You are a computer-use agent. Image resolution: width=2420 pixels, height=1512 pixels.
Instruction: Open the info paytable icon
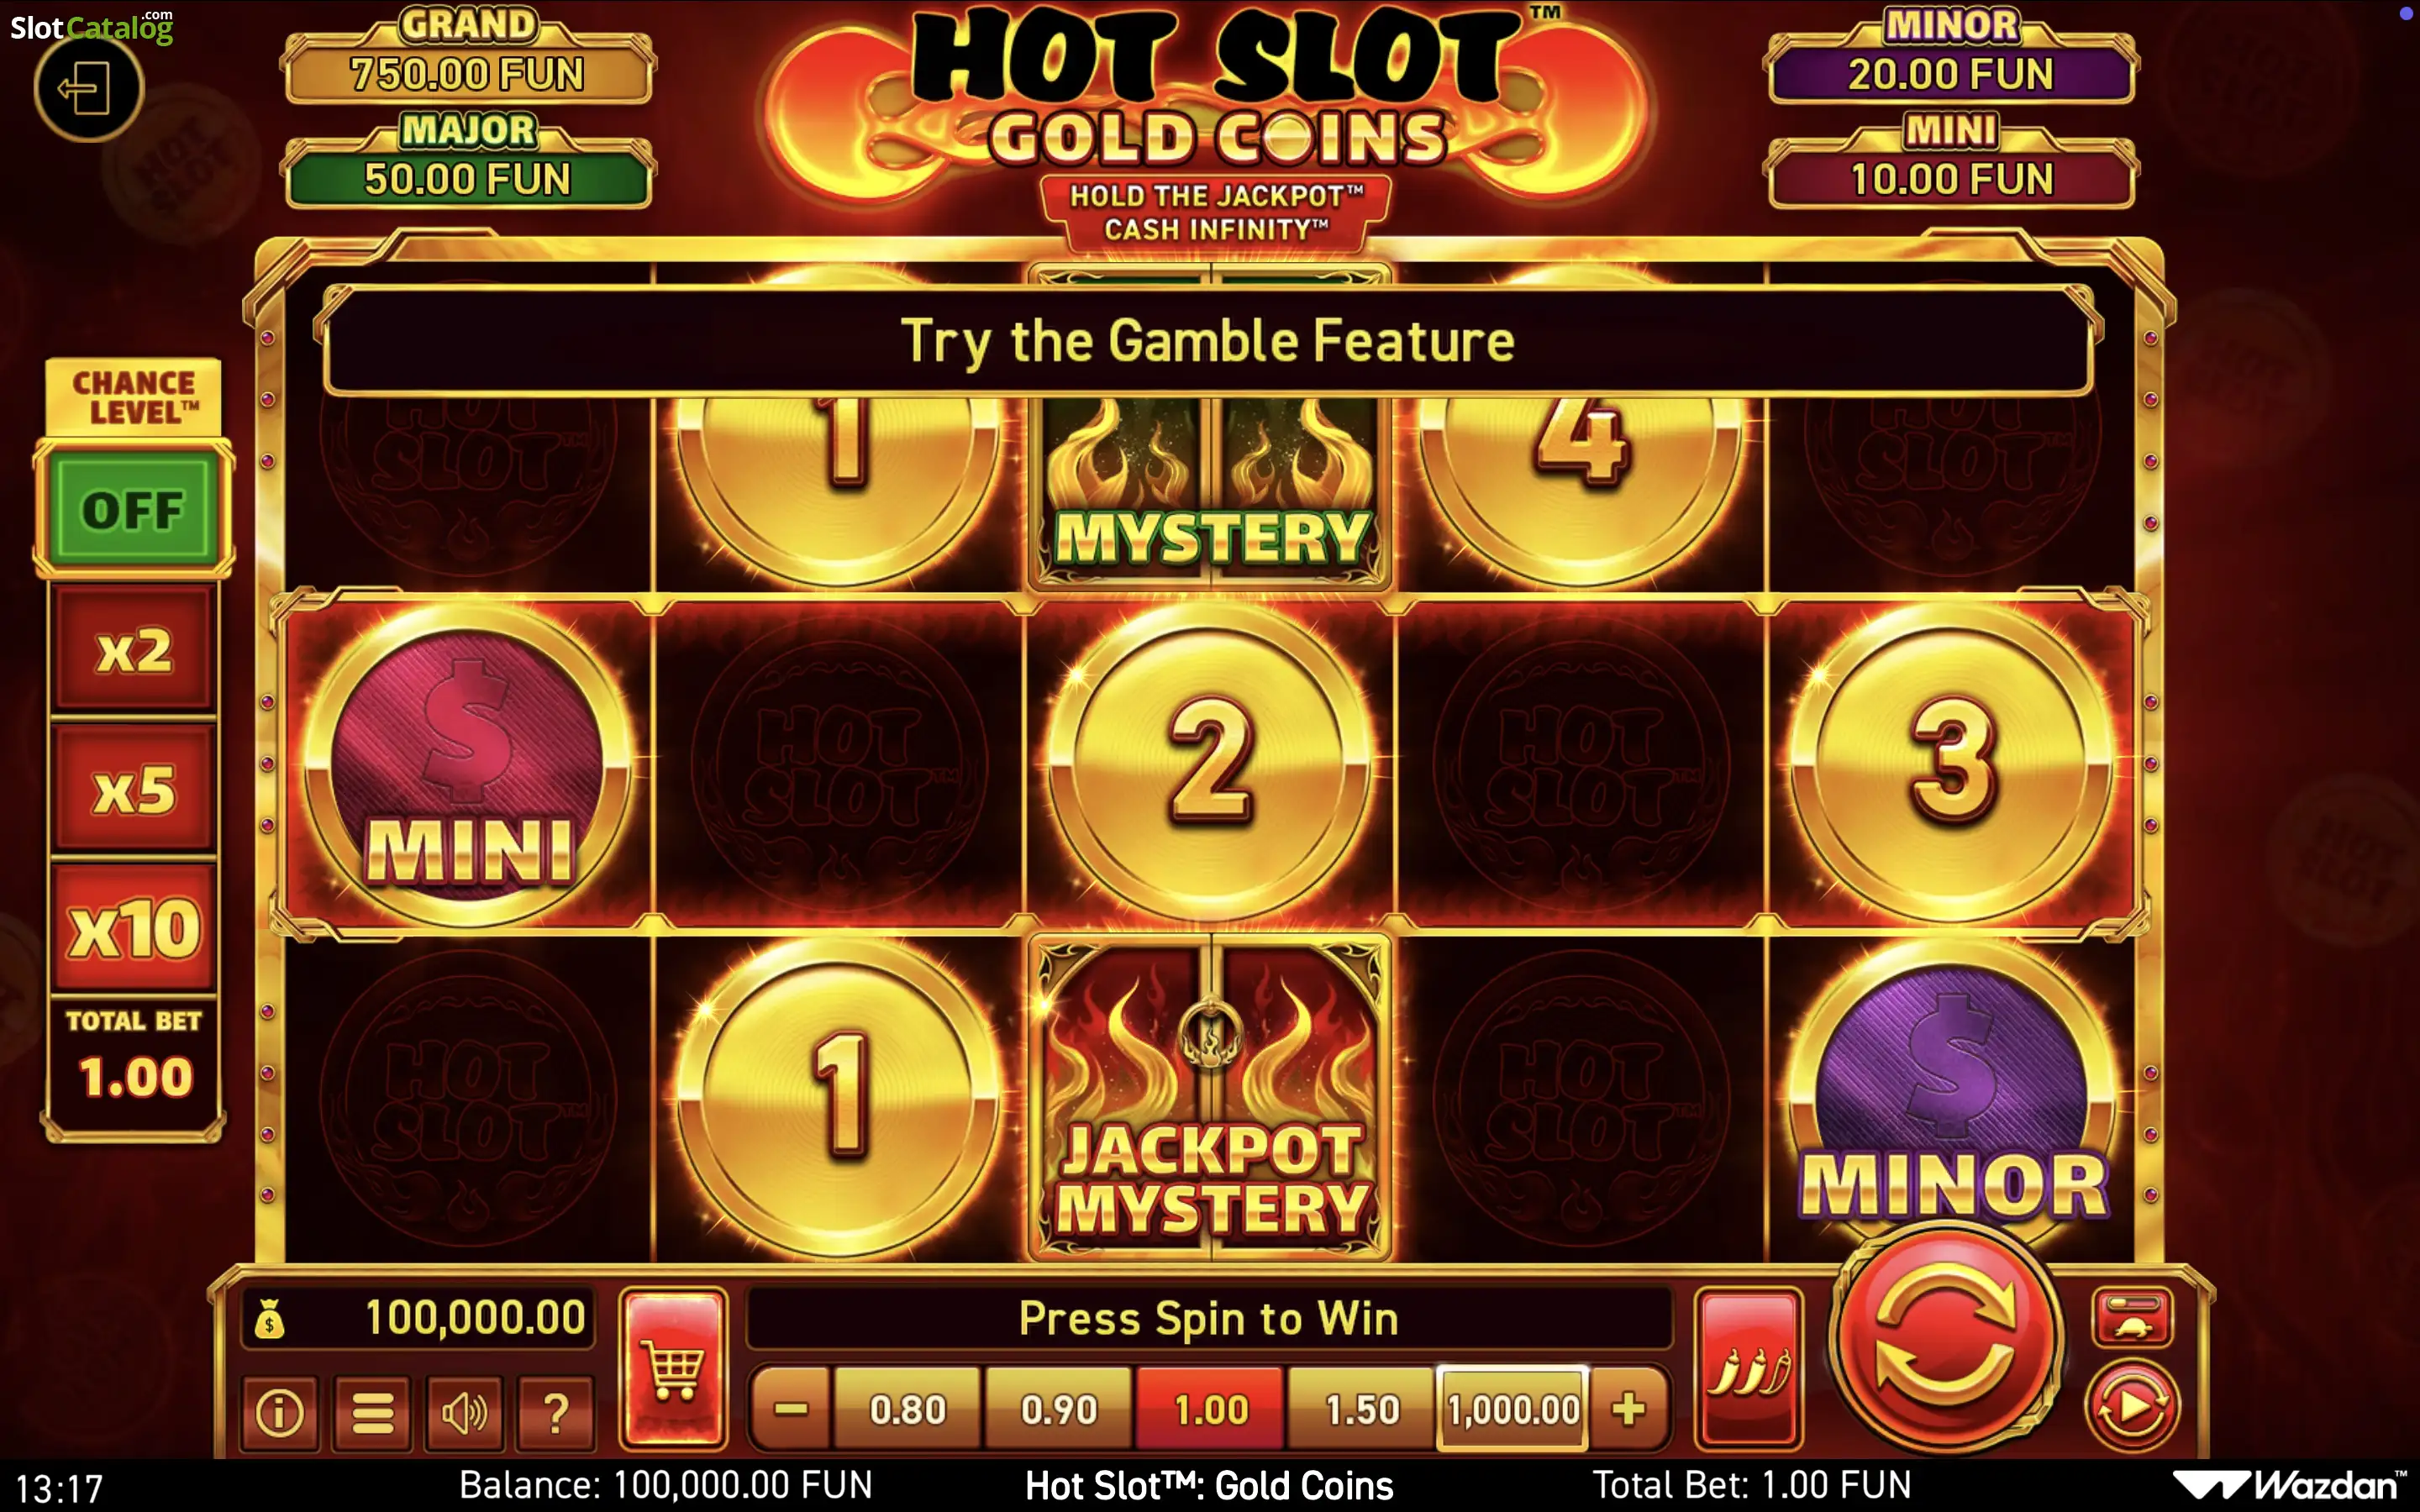coord(280,1412)
